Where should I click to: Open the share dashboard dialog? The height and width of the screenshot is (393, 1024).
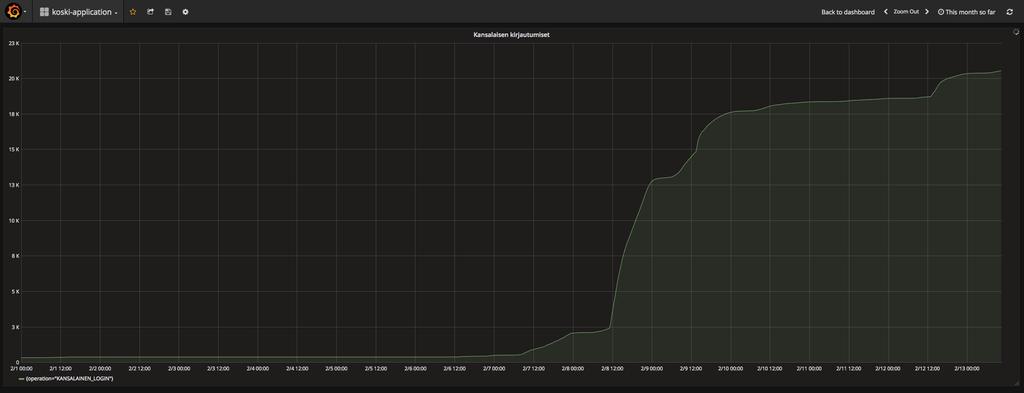150,12
